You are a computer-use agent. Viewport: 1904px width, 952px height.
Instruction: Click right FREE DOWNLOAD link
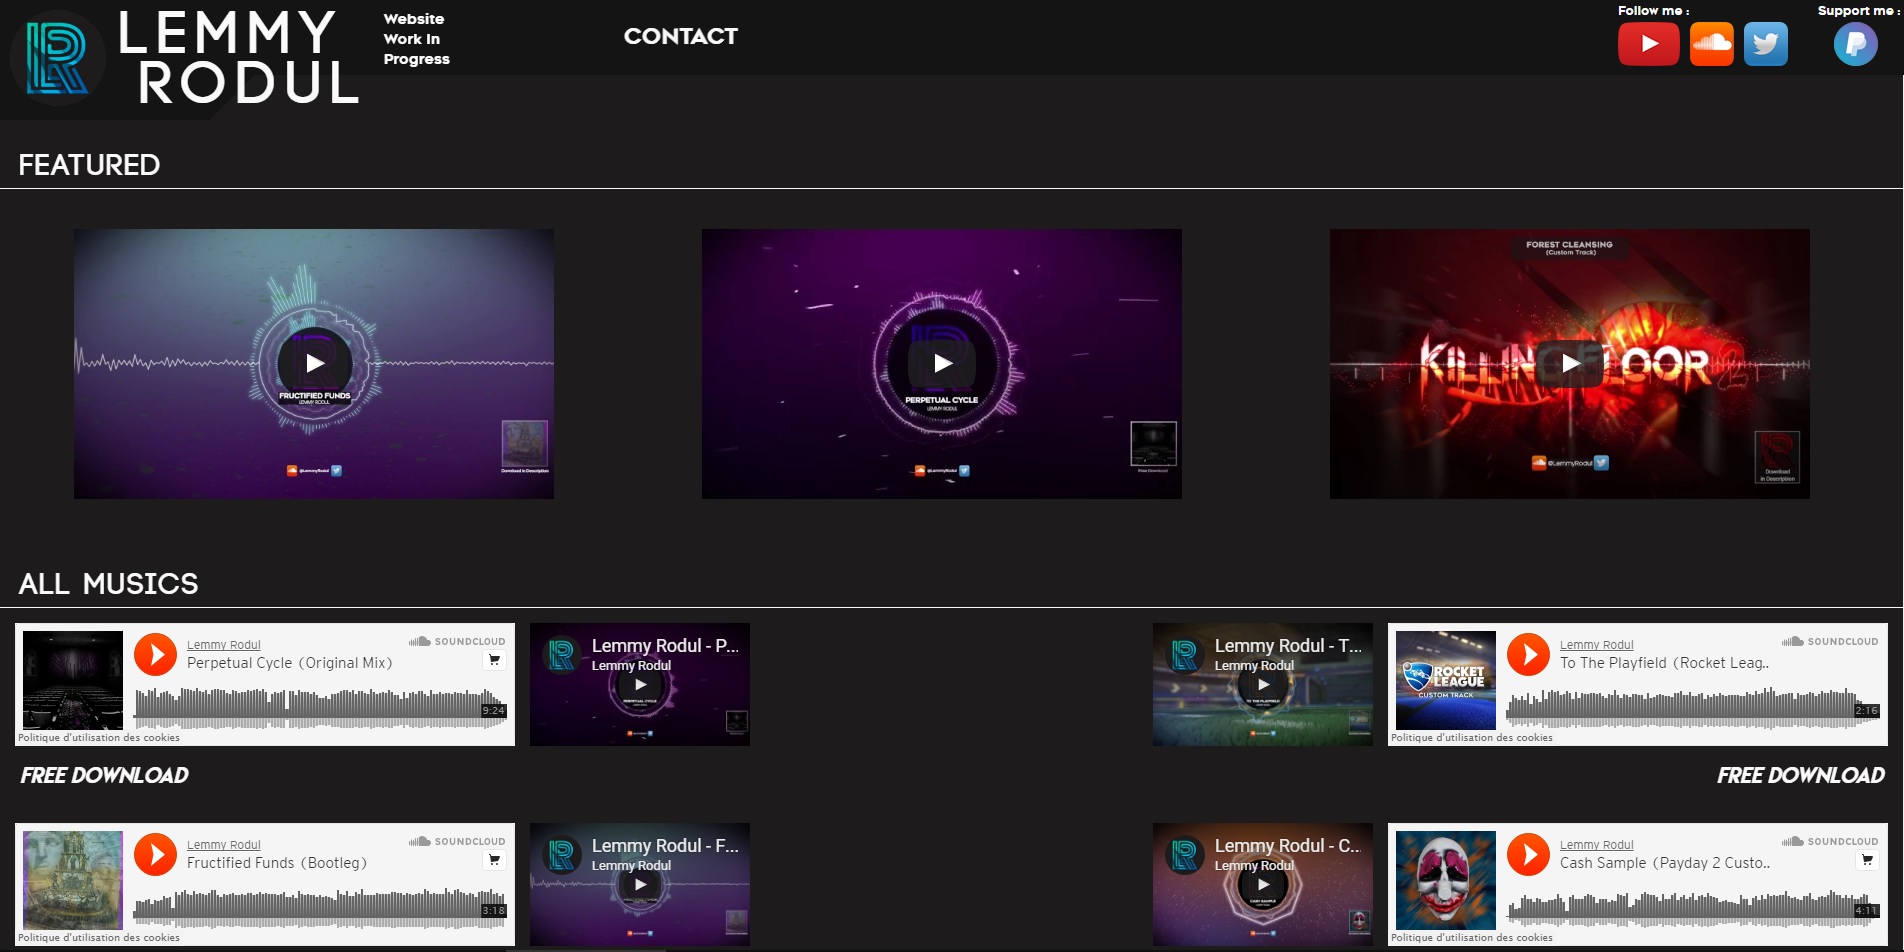(1800, 776)
